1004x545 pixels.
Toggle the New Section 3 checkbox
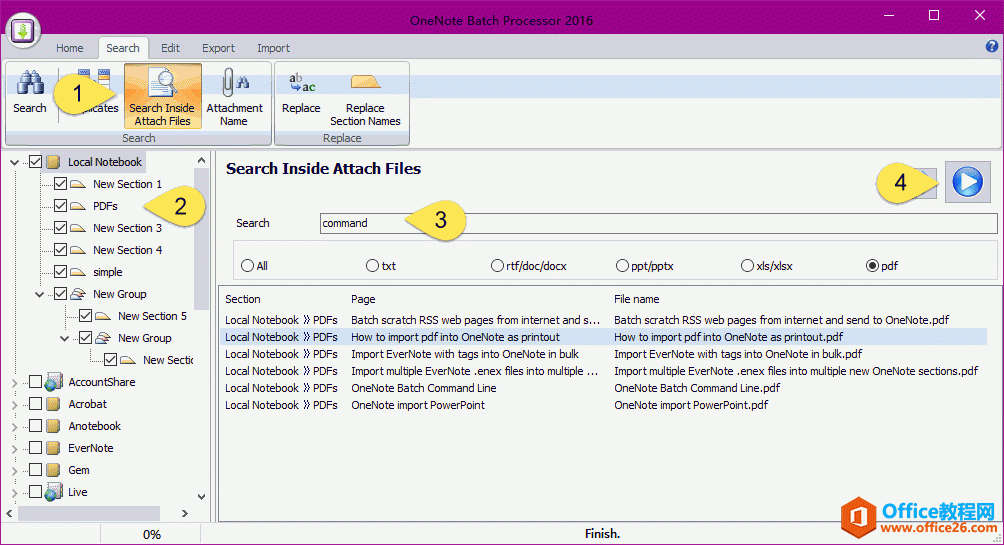coord(60,227)
